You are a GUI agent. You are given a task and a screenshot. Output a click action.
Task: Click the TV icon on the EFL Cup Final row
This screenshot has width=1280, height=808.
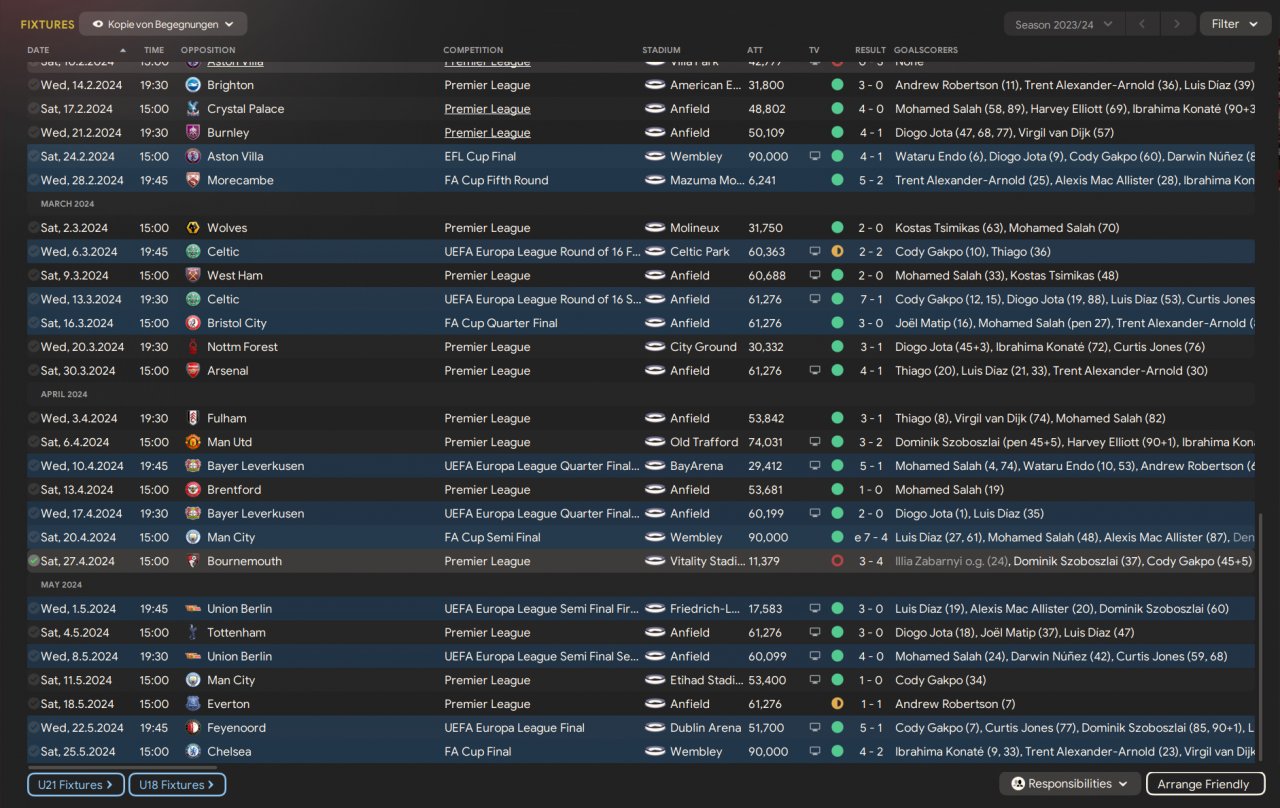[815, 157]
